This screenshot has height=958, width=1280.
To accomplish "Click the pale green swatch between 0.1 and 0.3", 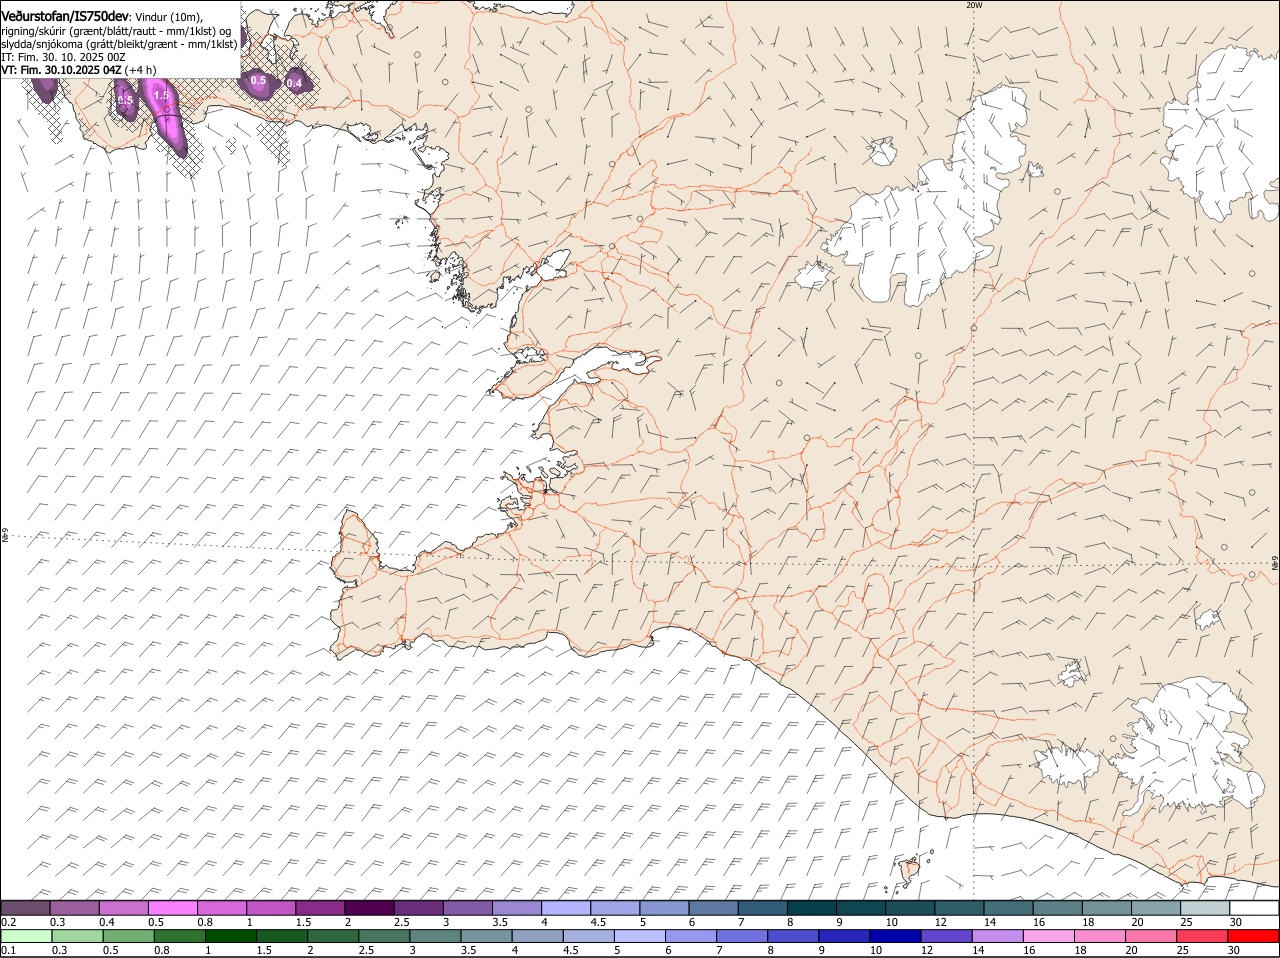I will [x=26, y=936].
